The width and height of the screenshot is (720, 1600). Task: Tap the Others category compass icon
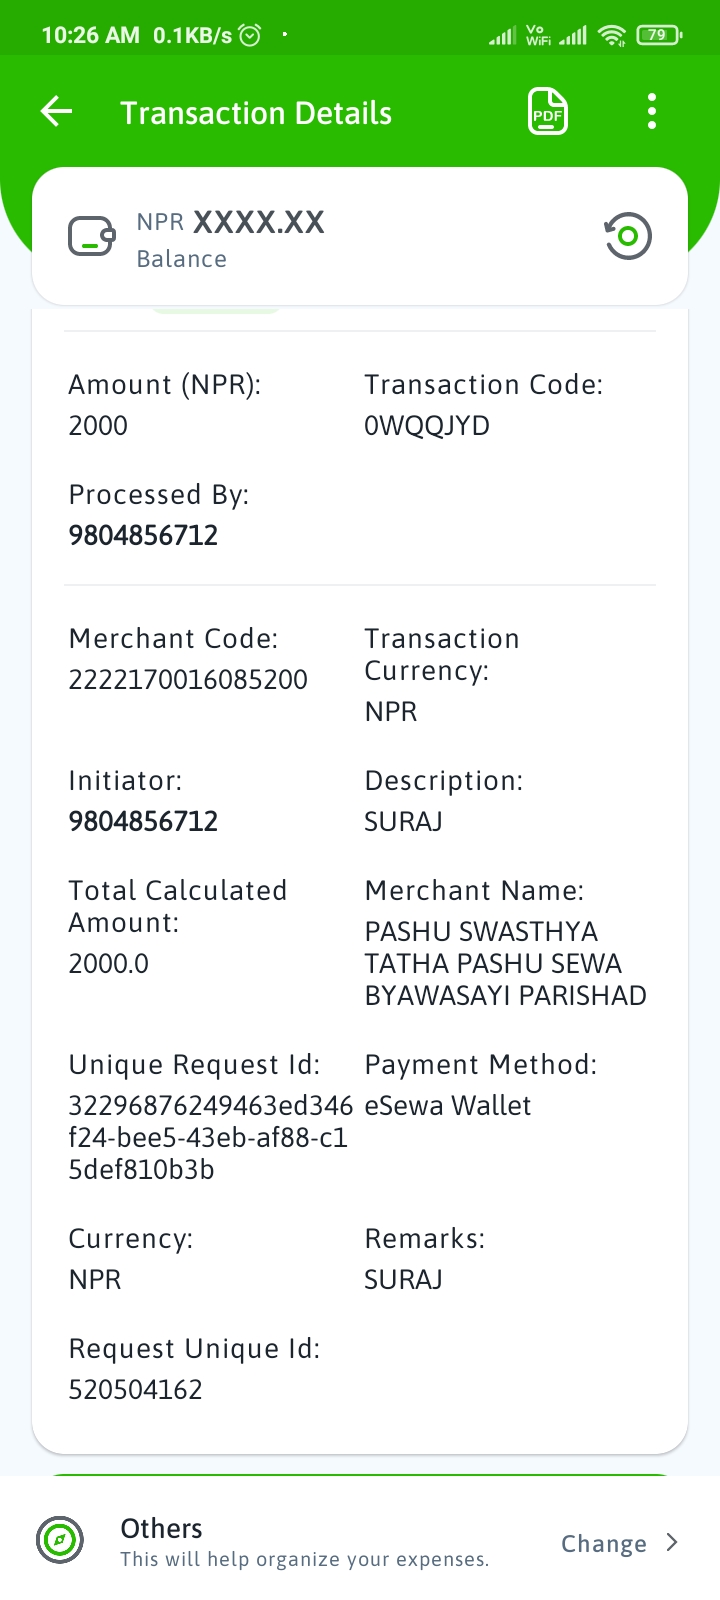60,1540
